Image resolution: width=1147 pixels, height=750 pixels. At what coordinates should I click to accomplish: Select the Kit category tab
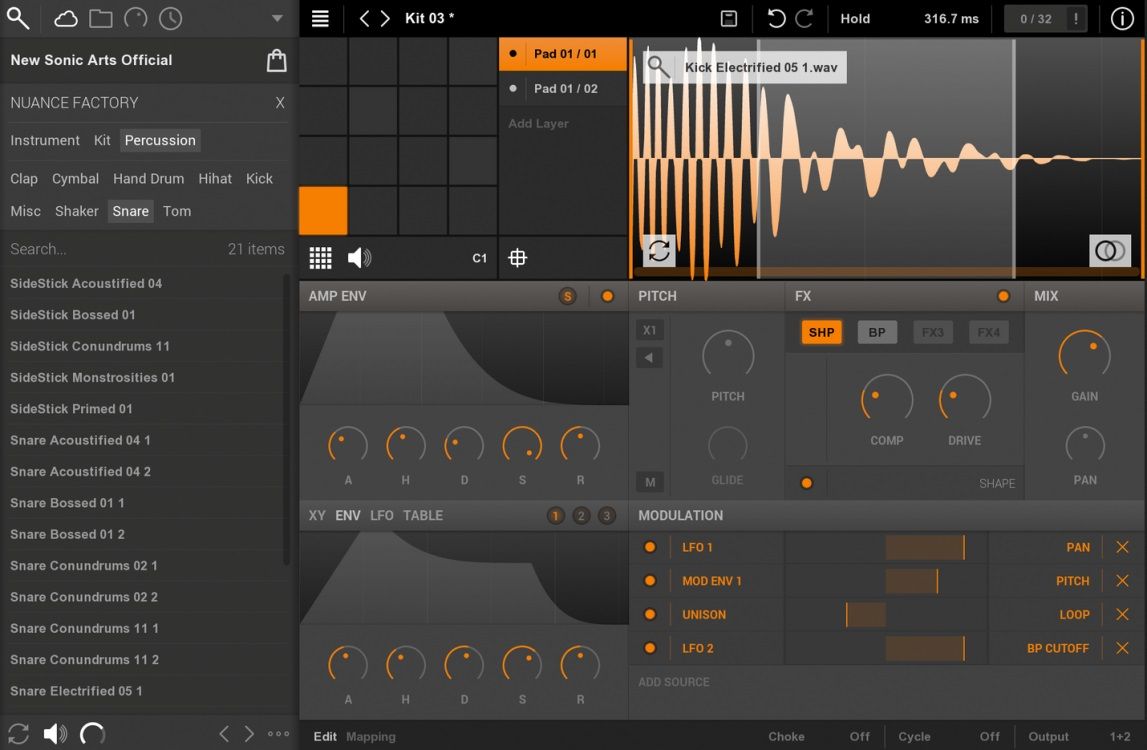click(102, 140)
